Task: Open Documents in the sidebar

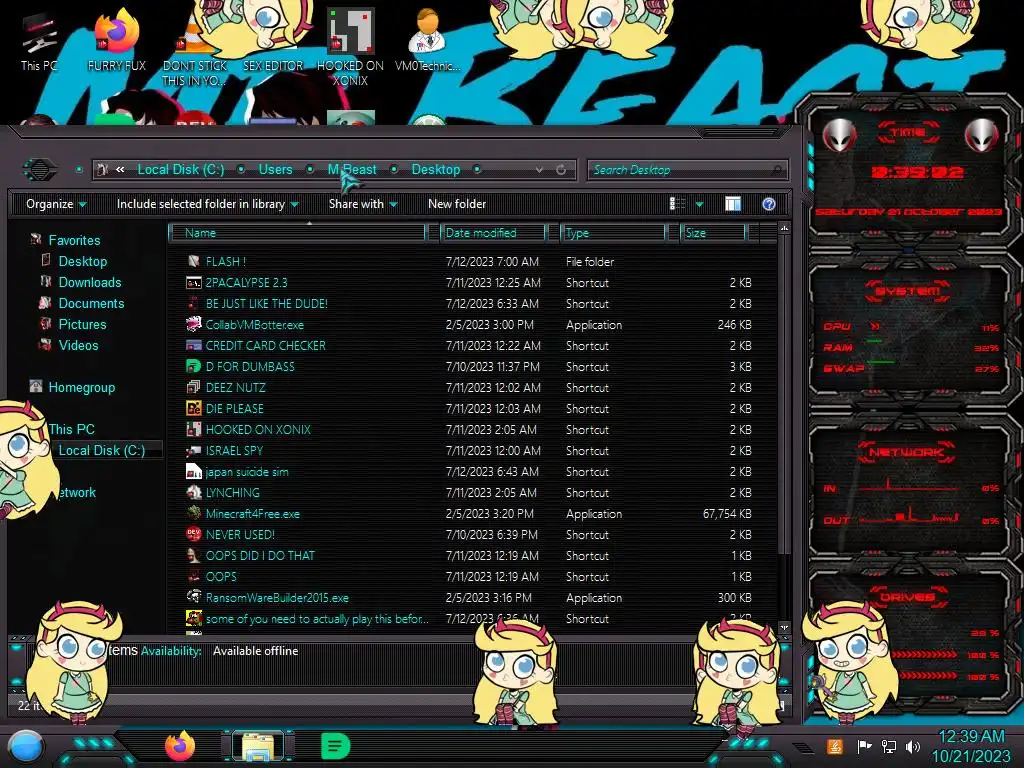Action: (91, 303)
